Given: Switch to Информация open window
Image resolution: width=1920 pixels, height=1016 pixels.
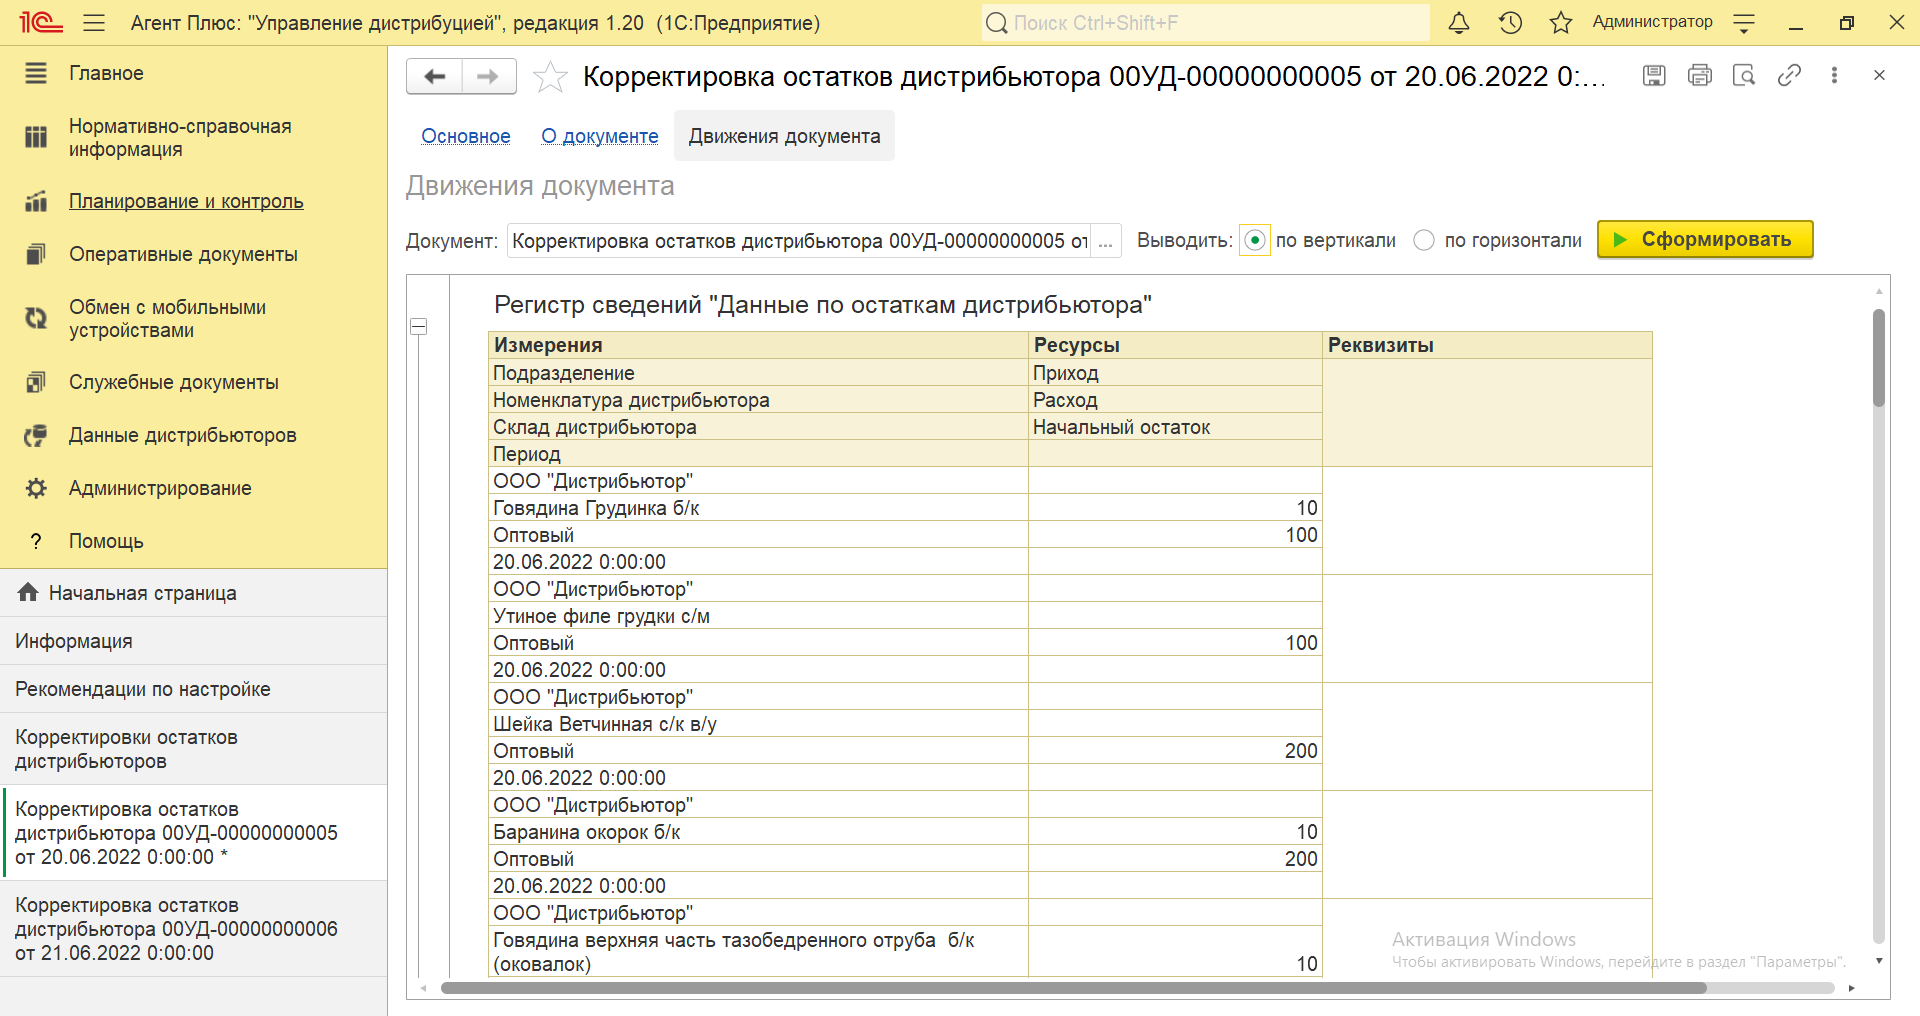Looking at the screenshot, I should tap(193, 641).
